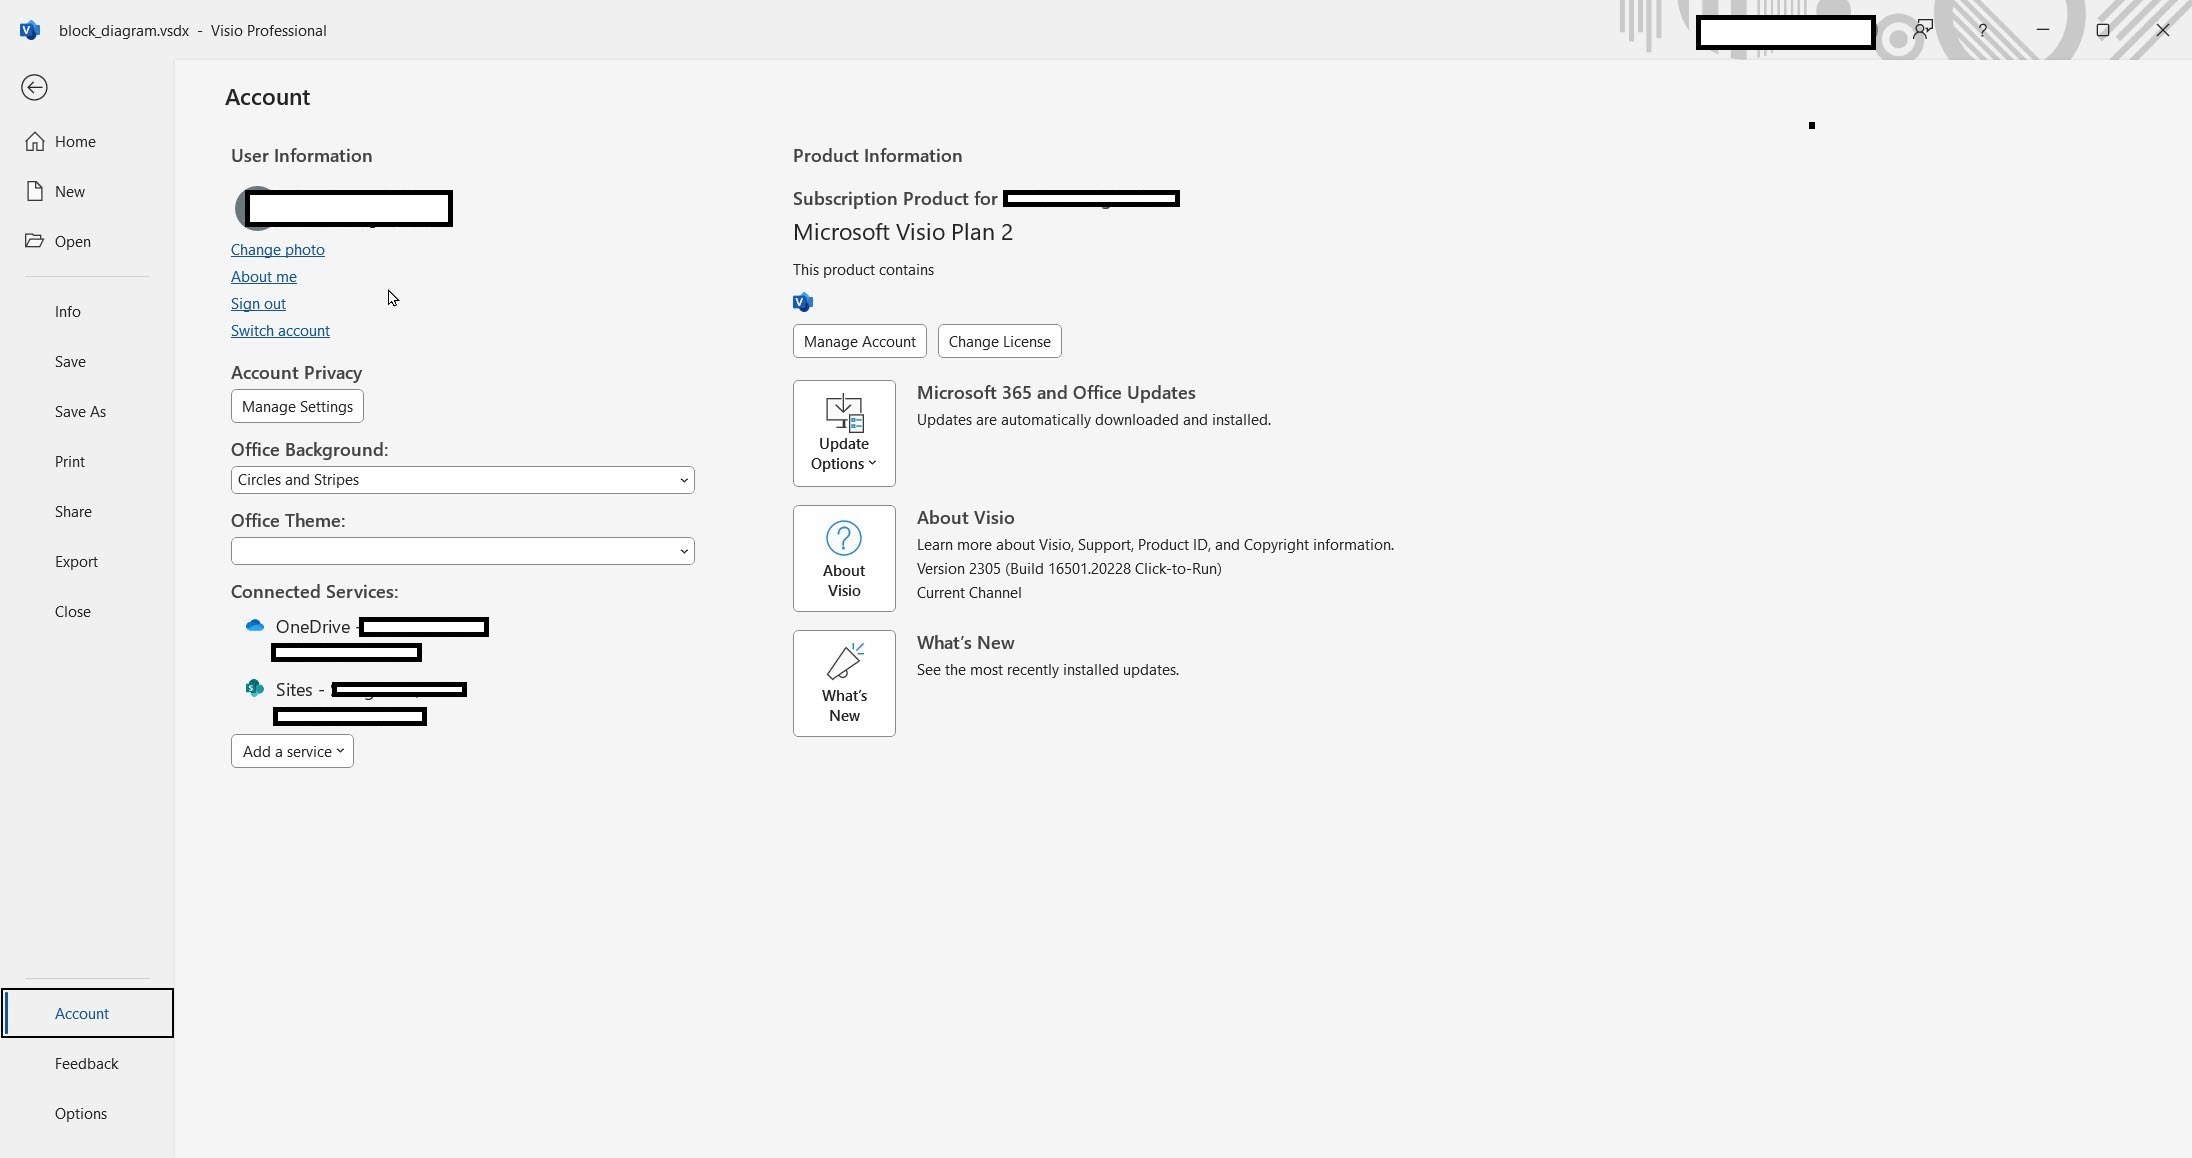Viewport: 2192px width, 1158px height.
Task: Click the OneDrive cloud icon
Action: [255, 626]
